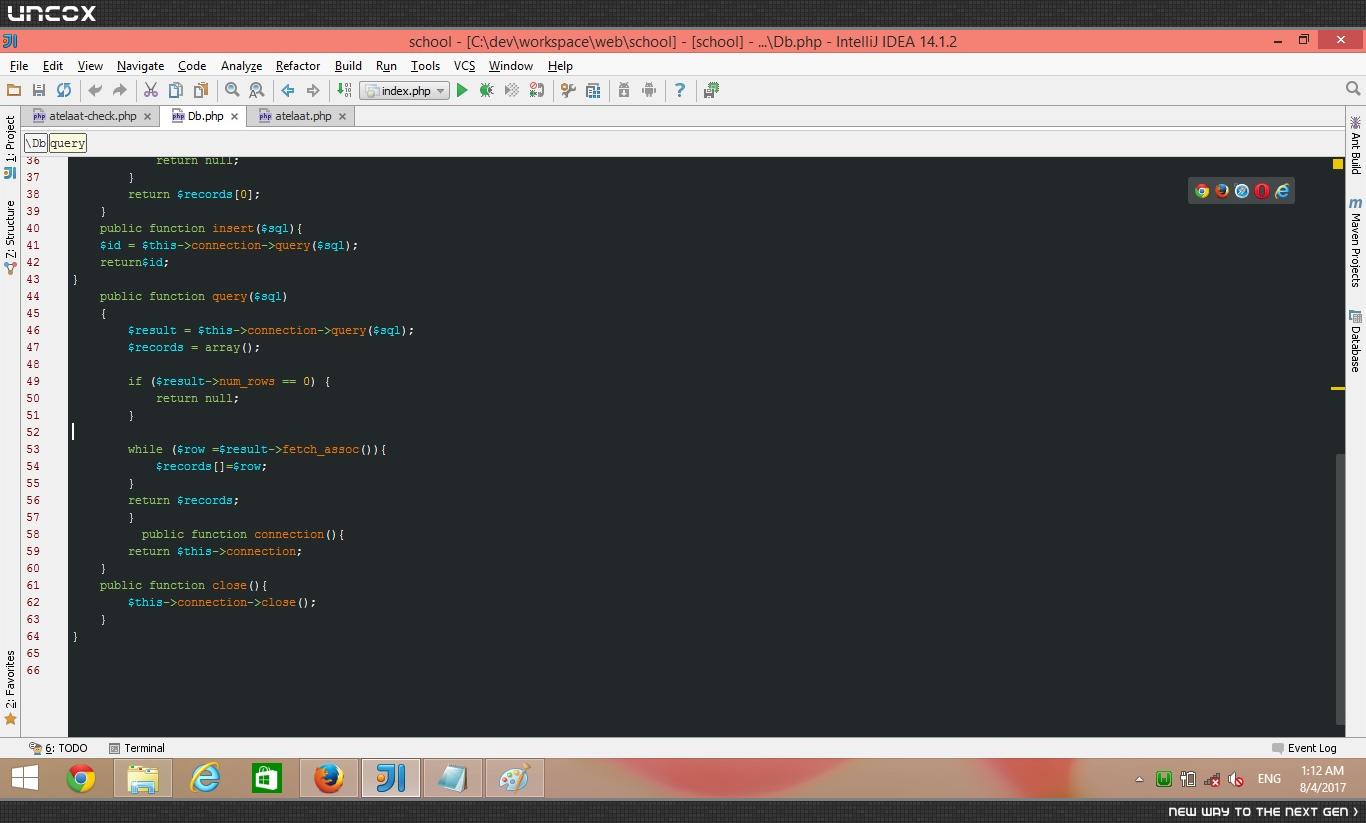Screen dimensions: 1366x823
Task: Undo the last action via toolbar
Action: (95, 90)
